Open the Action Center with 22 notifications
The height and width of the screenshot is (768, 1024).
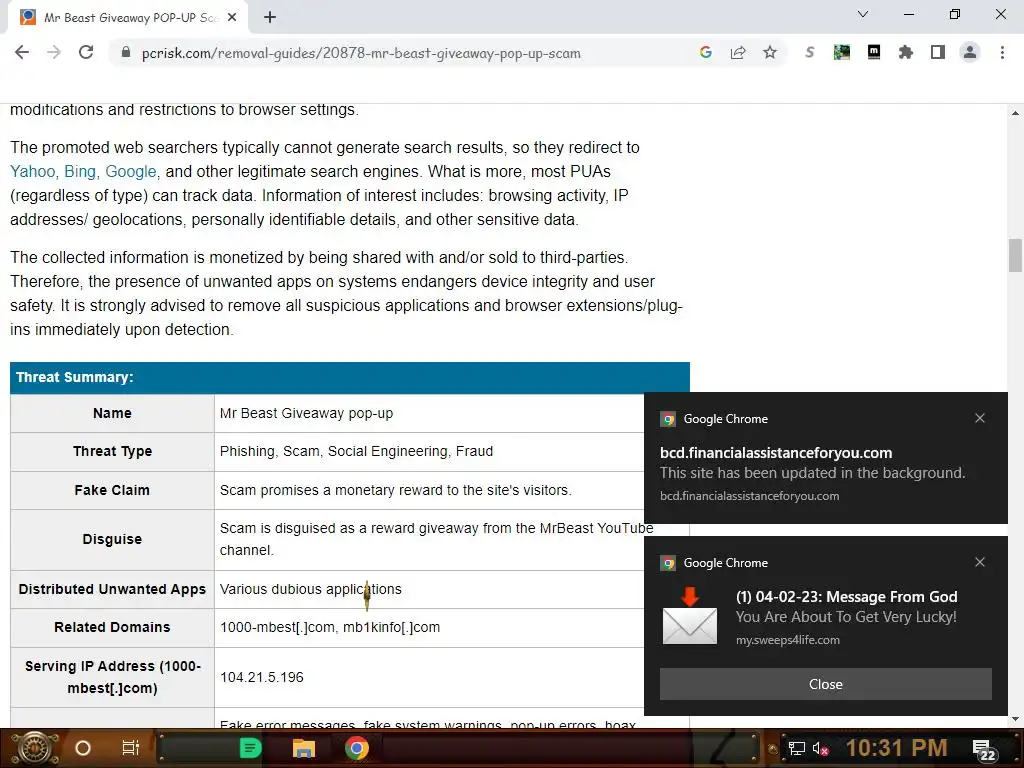click(x=984, y=750)
